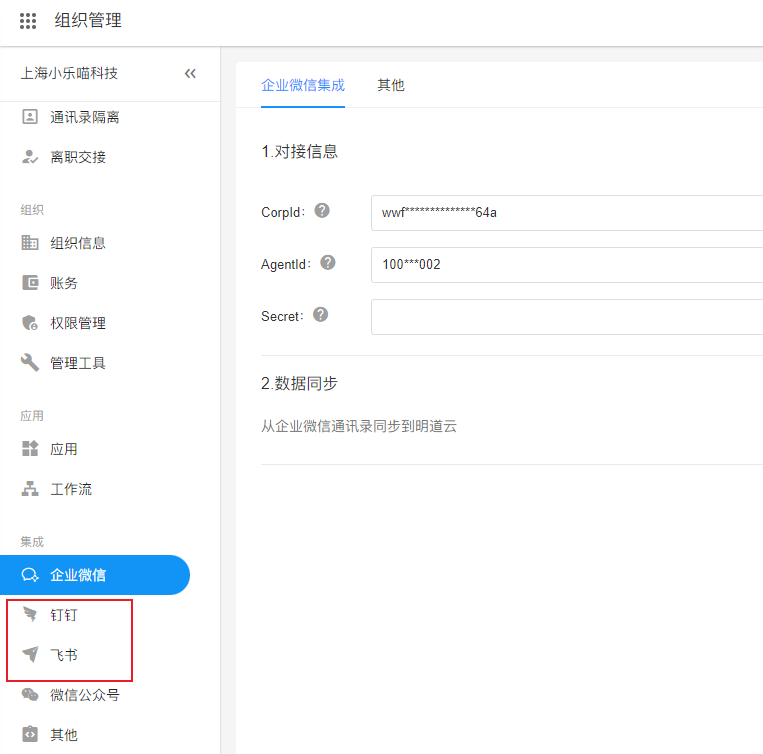Switch to the 其他 tab
This screenshot has width=763, height=754.
click(391, 85)
